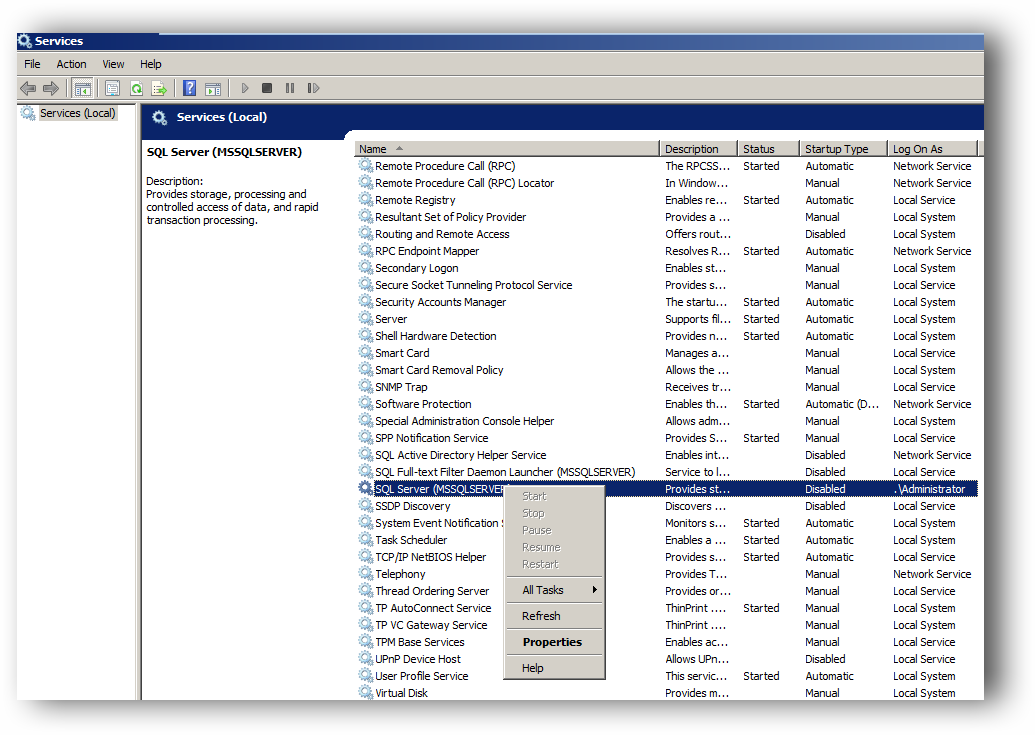Click the gear icon in the Services (Local) header
The image size is (1035, 735).
pos(160,117)
